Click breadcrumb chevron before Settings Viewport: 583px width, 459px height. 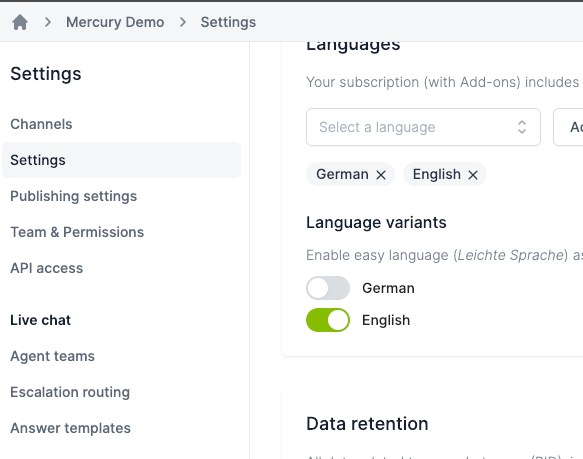[x=183, y=22]
